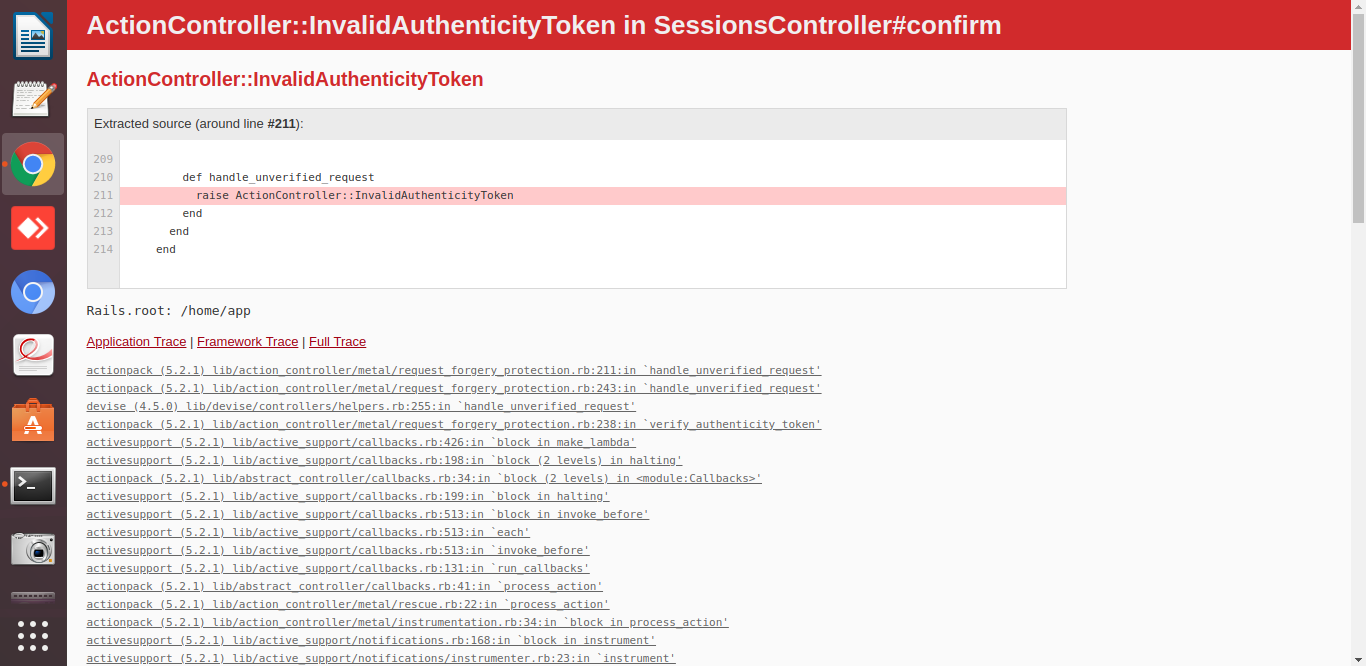
Task: Open LibreOffice Writer from the dock
Action: pos(33,34)
